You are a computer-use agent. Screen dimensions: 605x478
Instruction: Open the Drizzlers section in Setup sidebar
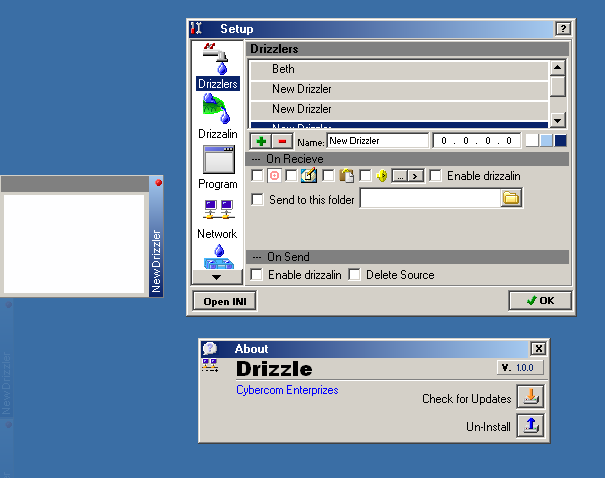pyautogui.click(x=218, y=66)
